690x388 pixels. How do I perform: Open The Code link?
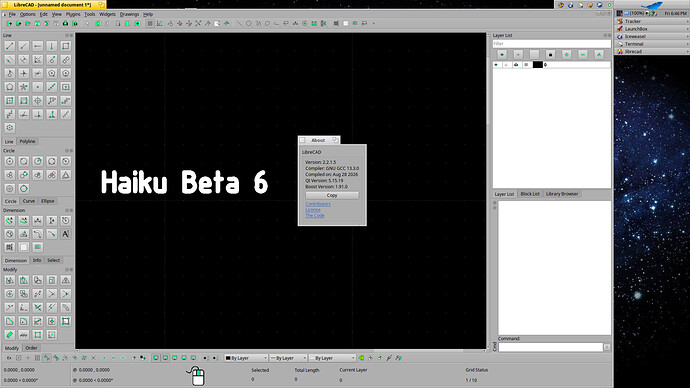(315, 216)
